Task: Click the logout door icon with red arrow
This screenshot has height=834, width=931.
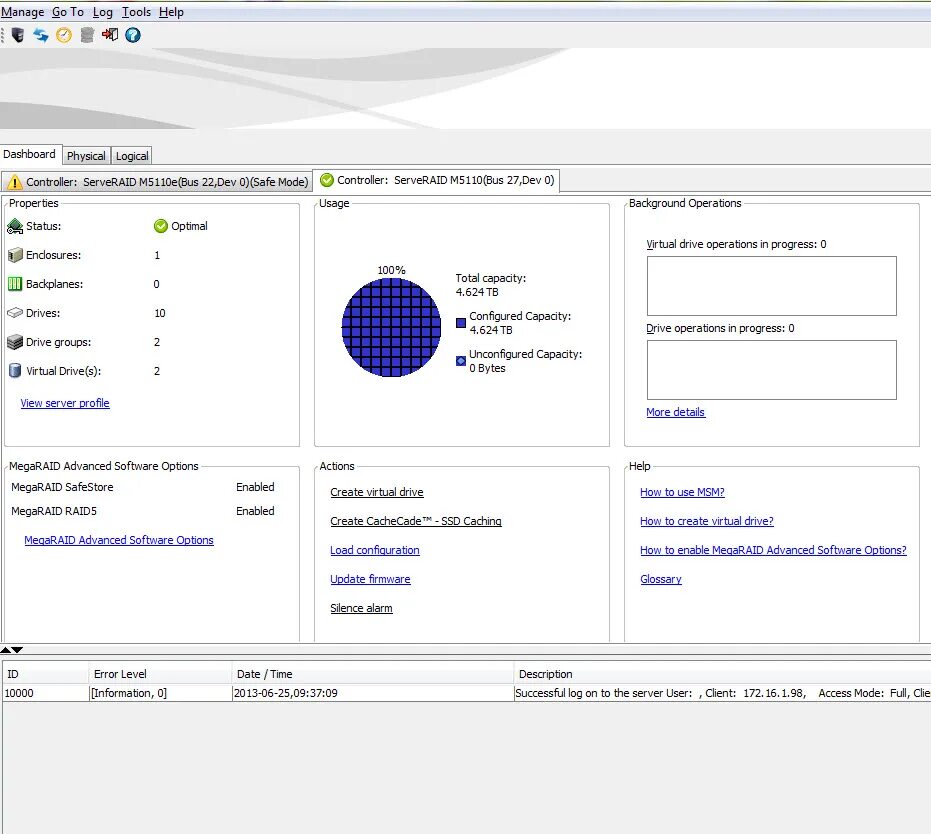Action: pyautogui.click(x=110, y=35)
